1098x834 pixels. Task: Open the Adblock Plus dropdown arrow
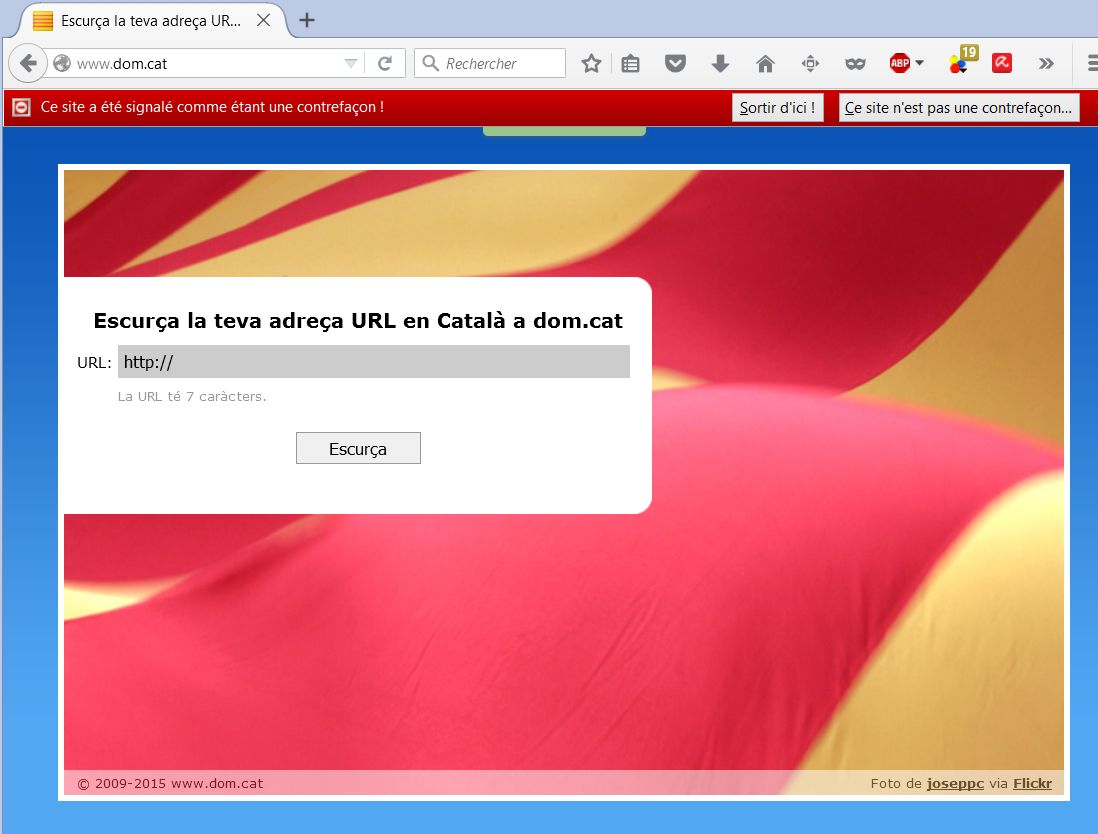click(919, 63)
